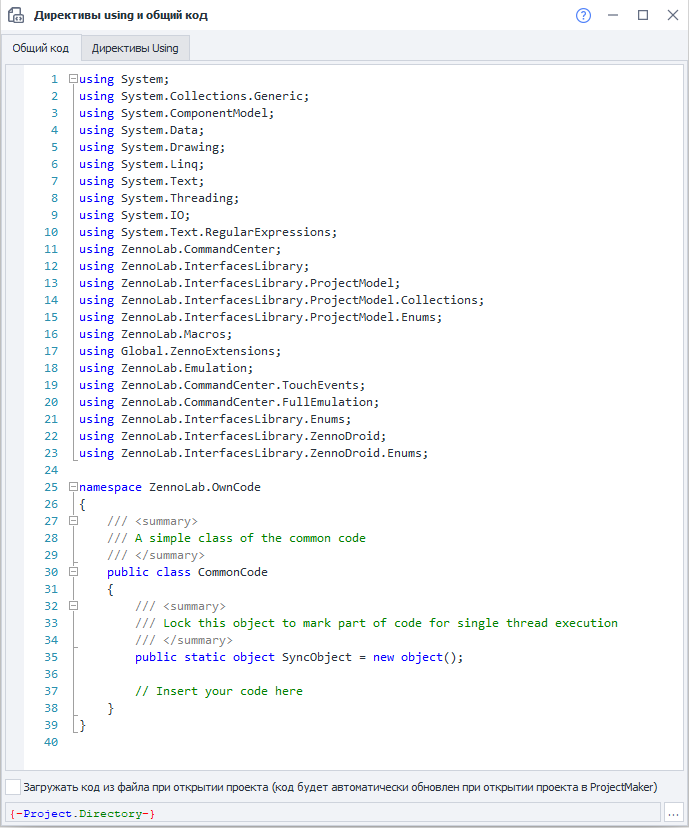The image size is (689, 828).
Task: Click the window icon in the title bar
Action: pos(16,16)
